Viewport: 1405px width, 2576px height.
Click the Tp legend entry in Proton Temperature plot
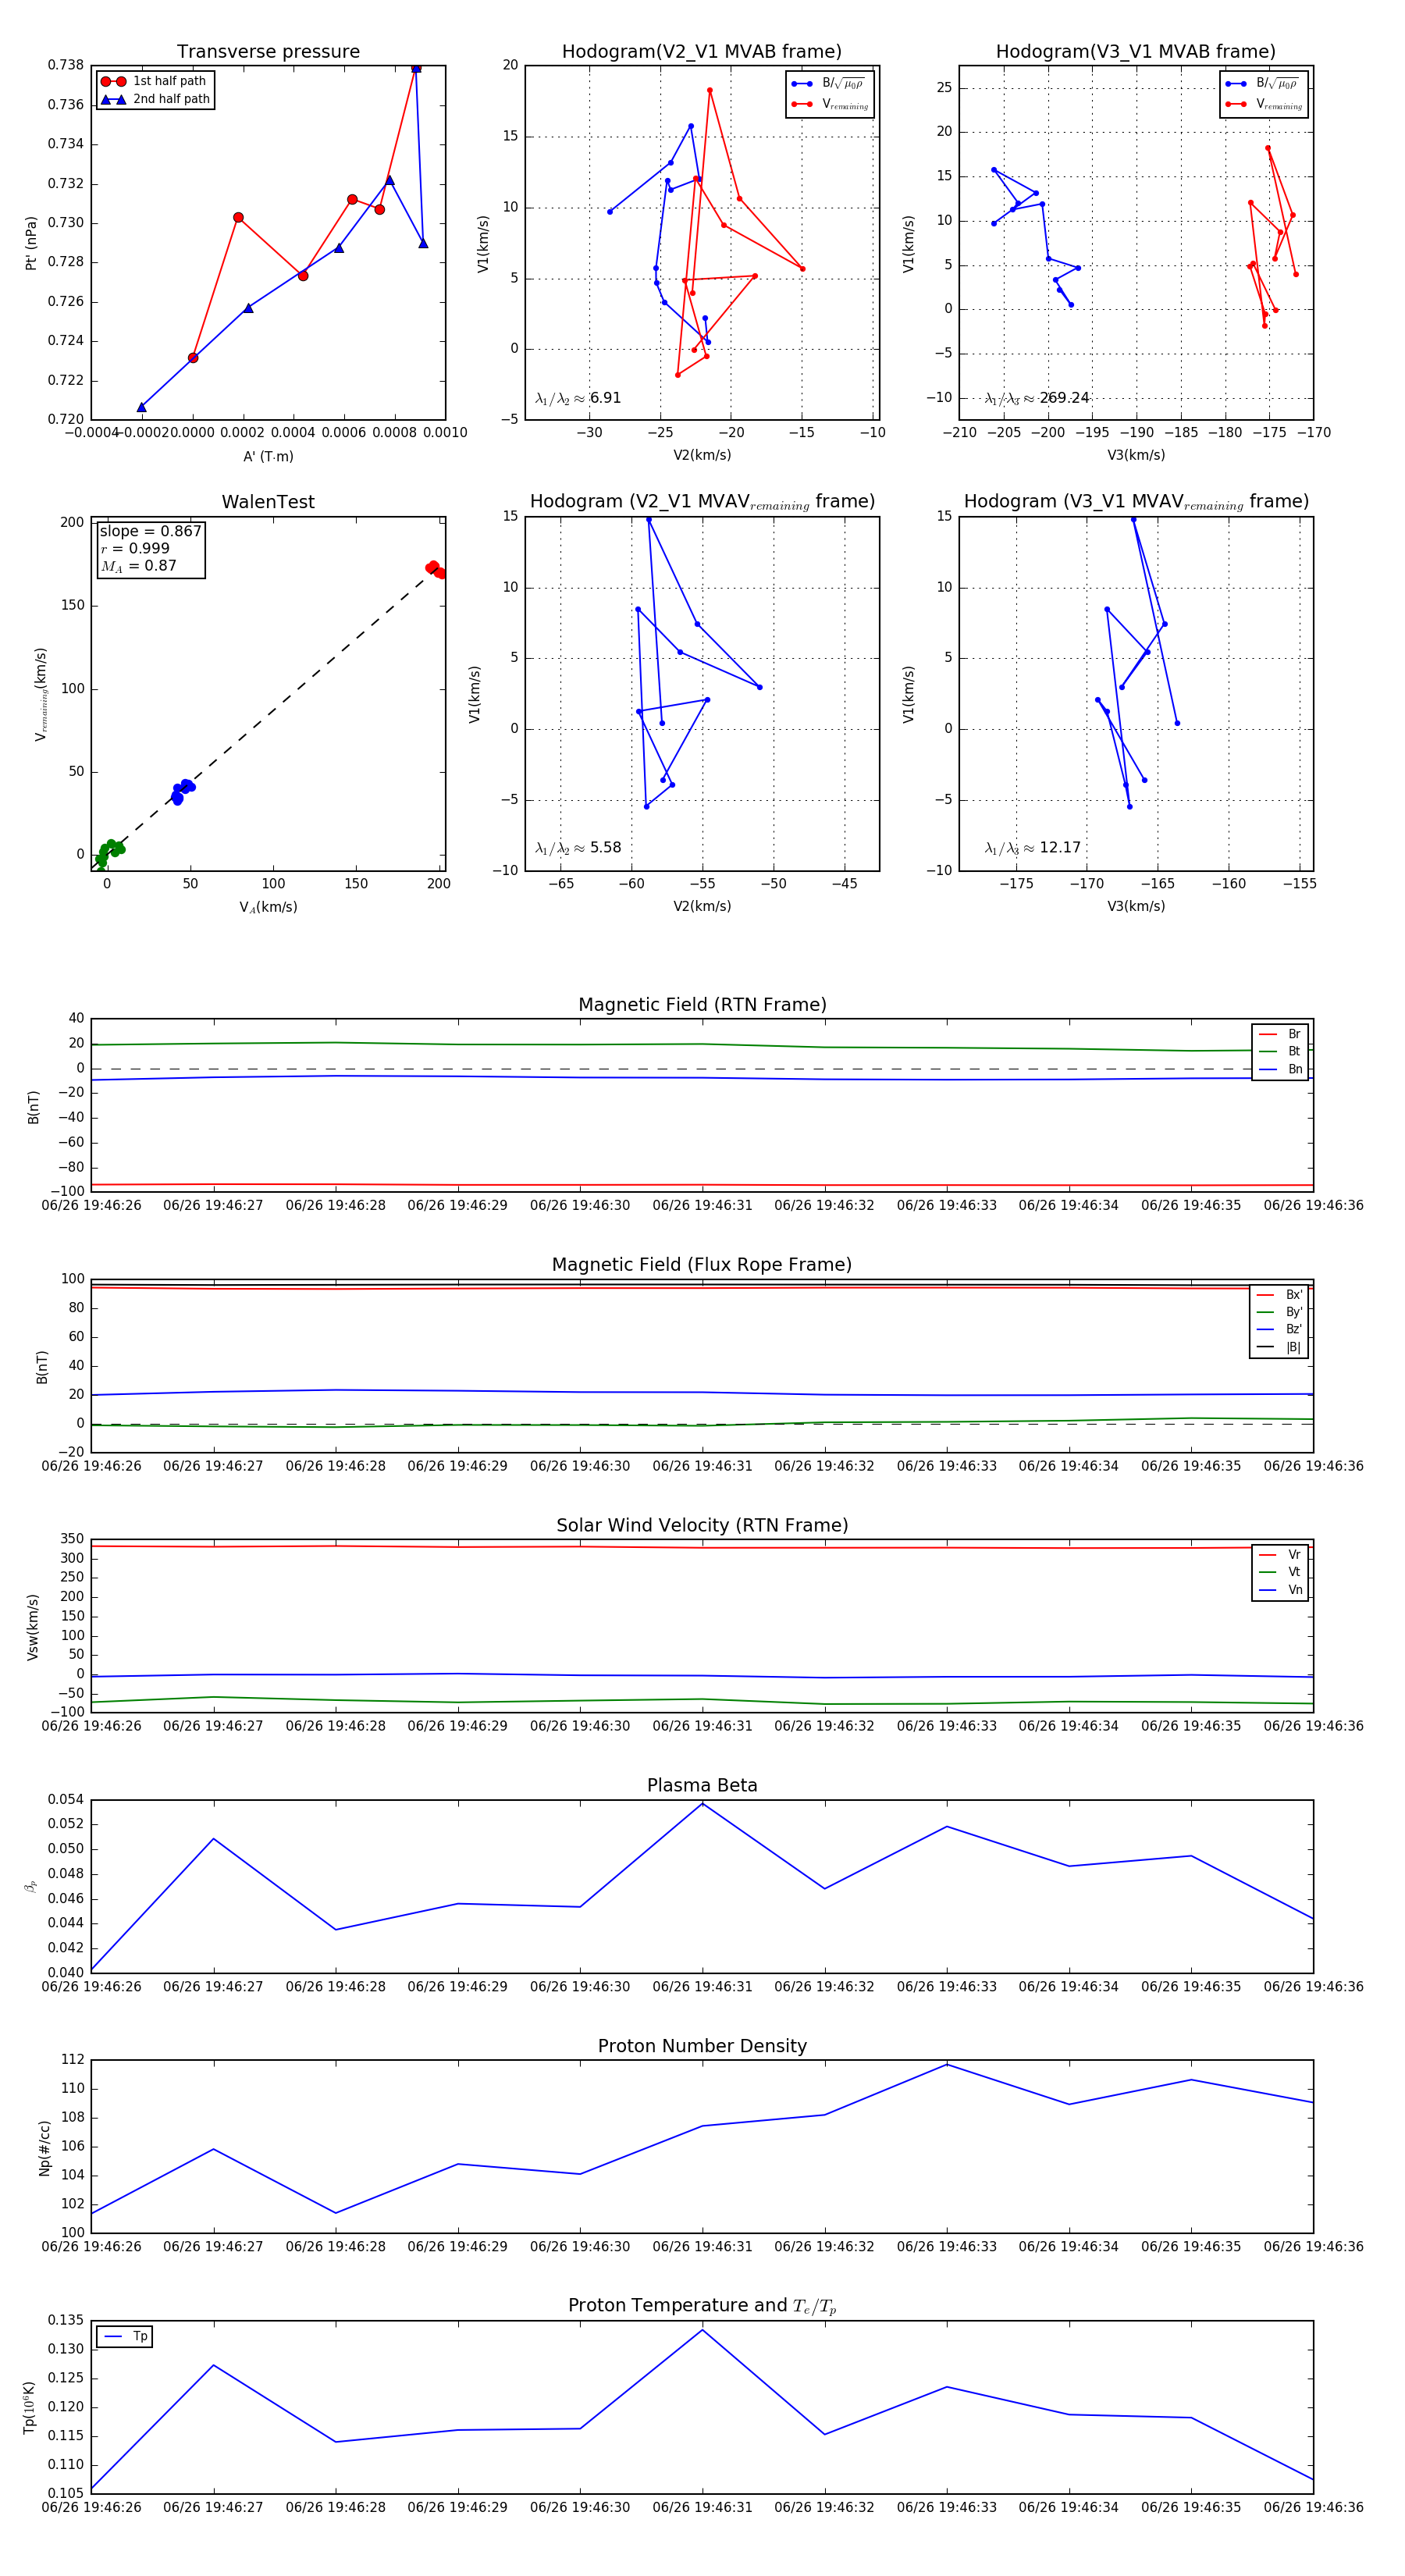click(x=125, y=2336)
